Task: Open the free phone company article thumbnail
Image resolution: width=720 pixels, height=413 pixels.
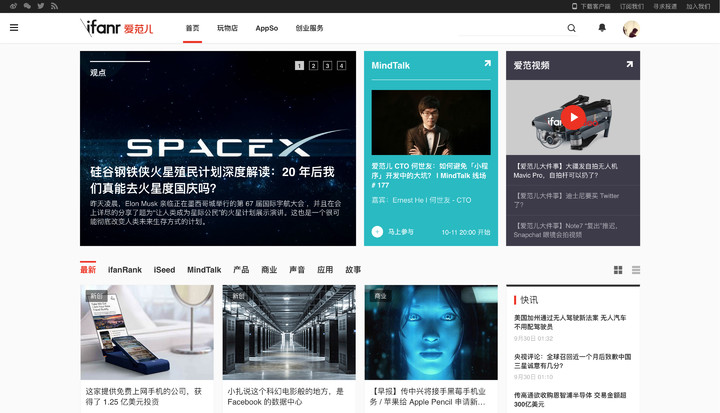Action: click(147, 332)
